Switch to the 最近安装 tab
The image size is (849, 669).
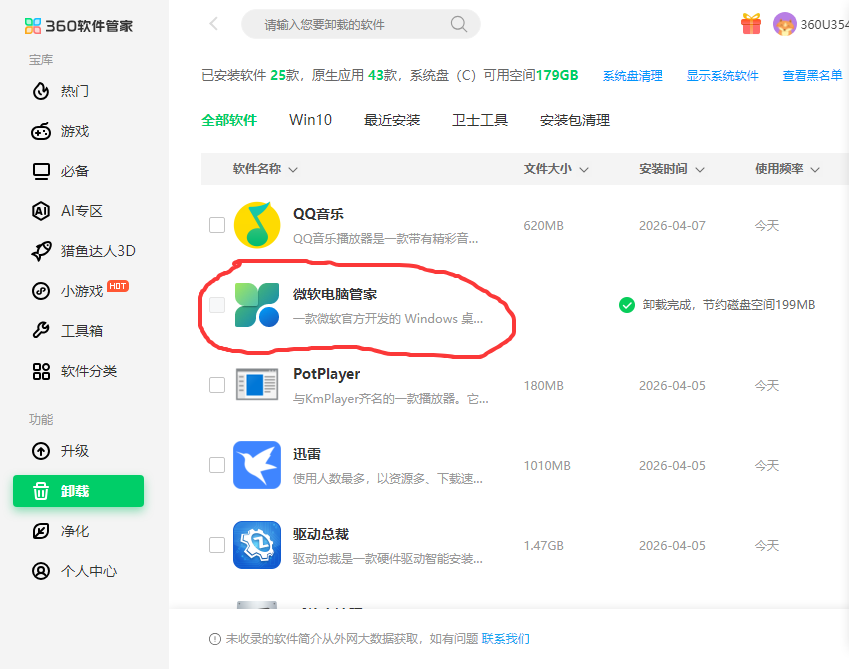click(x=392, y=120)
